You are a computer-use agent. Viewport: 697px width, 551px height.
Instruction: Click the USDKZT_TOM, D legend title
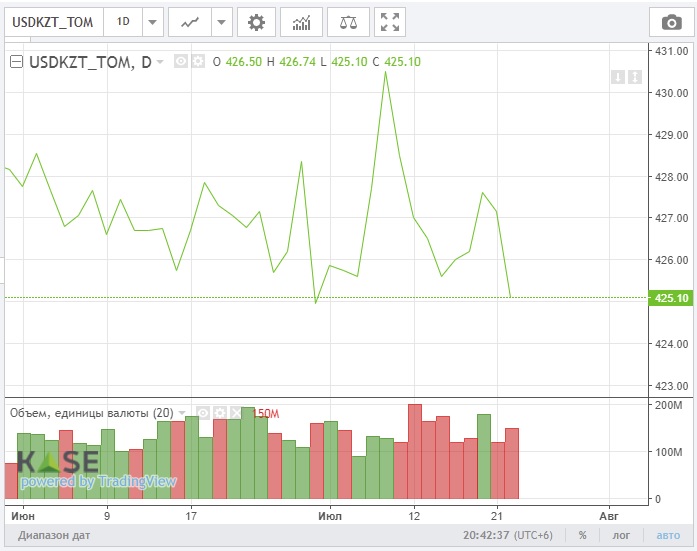coord(90,62)
